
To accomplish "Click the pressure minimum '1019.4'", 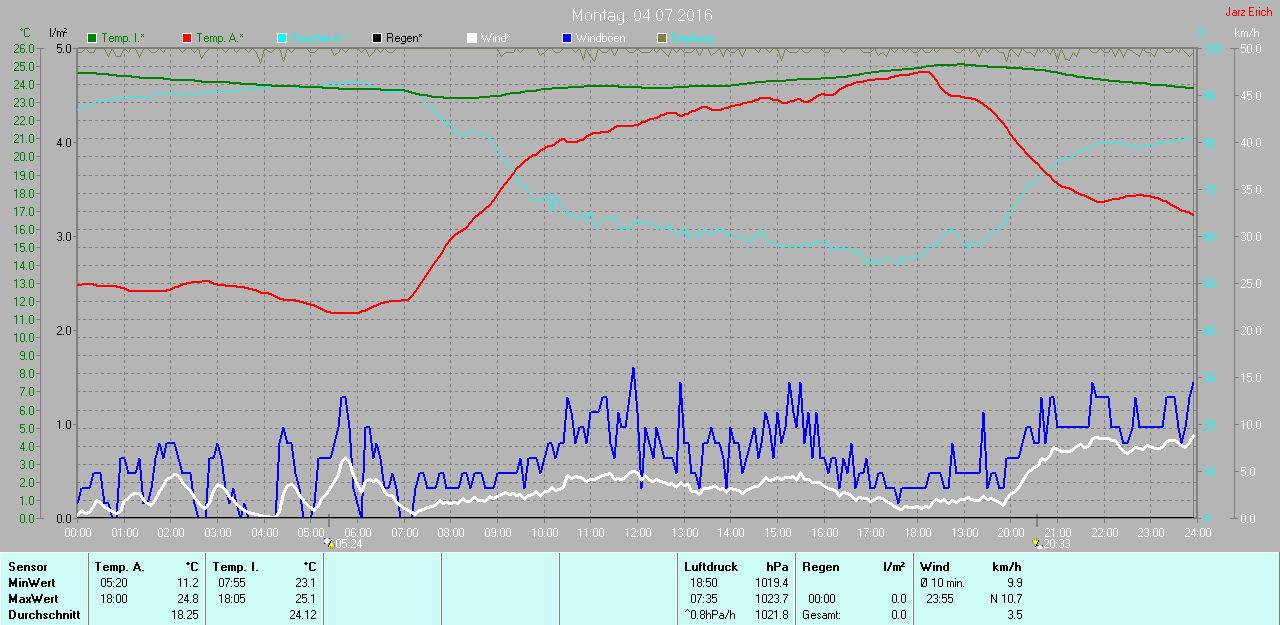I will [x=771, y=583].
